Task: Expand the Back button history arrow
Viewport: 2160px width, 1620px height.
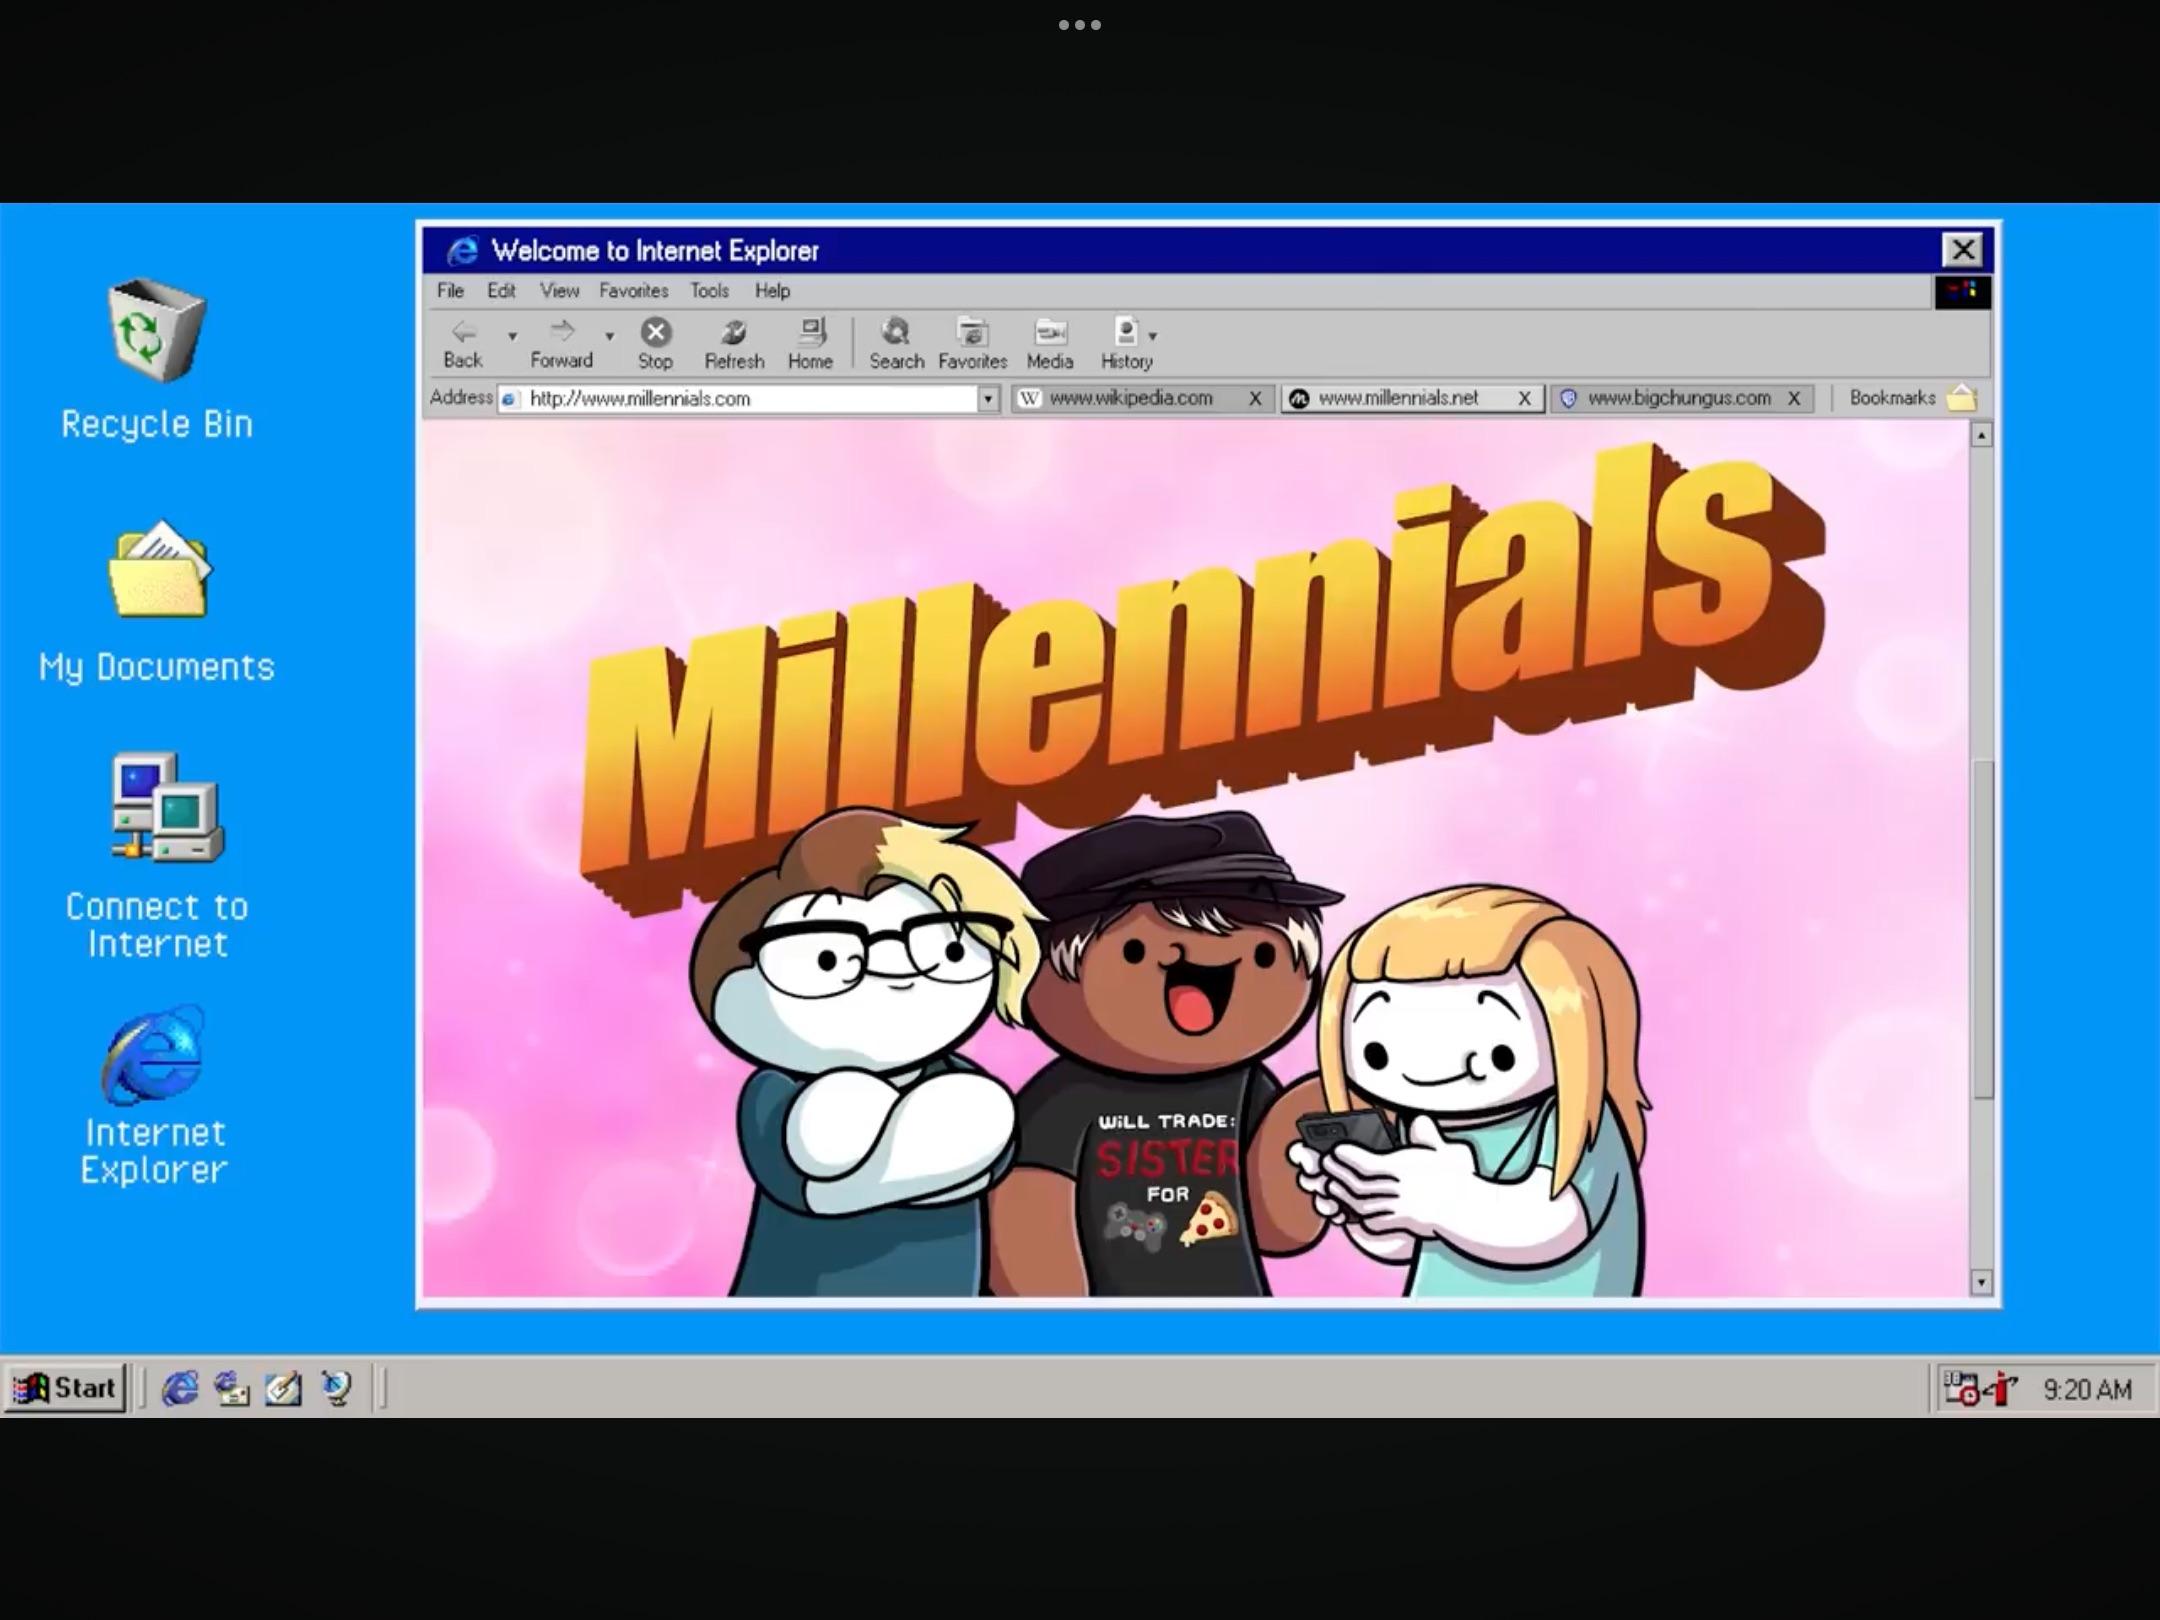Action: pos(512,337)
